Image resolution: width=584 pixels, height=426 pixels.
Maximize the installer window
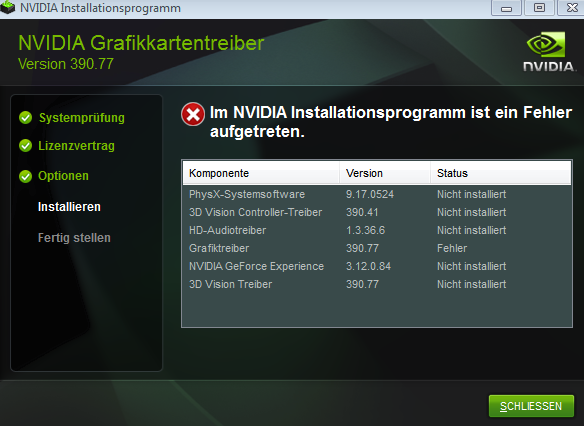point(539,8)
